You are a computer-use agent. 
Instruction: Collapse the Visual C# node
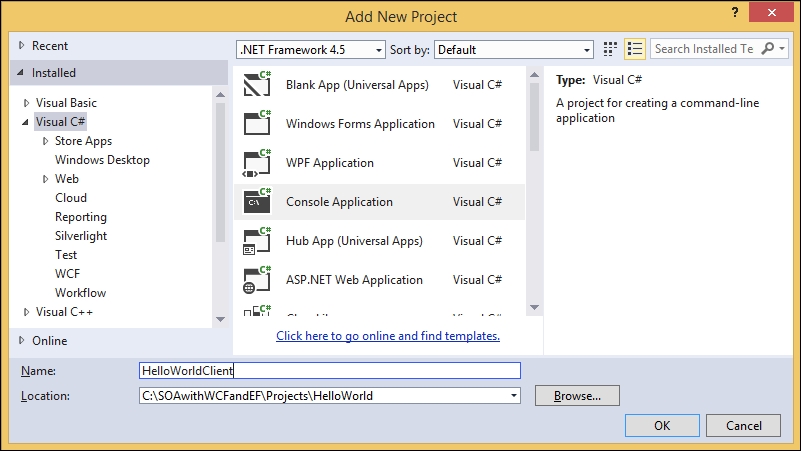click(x=25, y=122)
